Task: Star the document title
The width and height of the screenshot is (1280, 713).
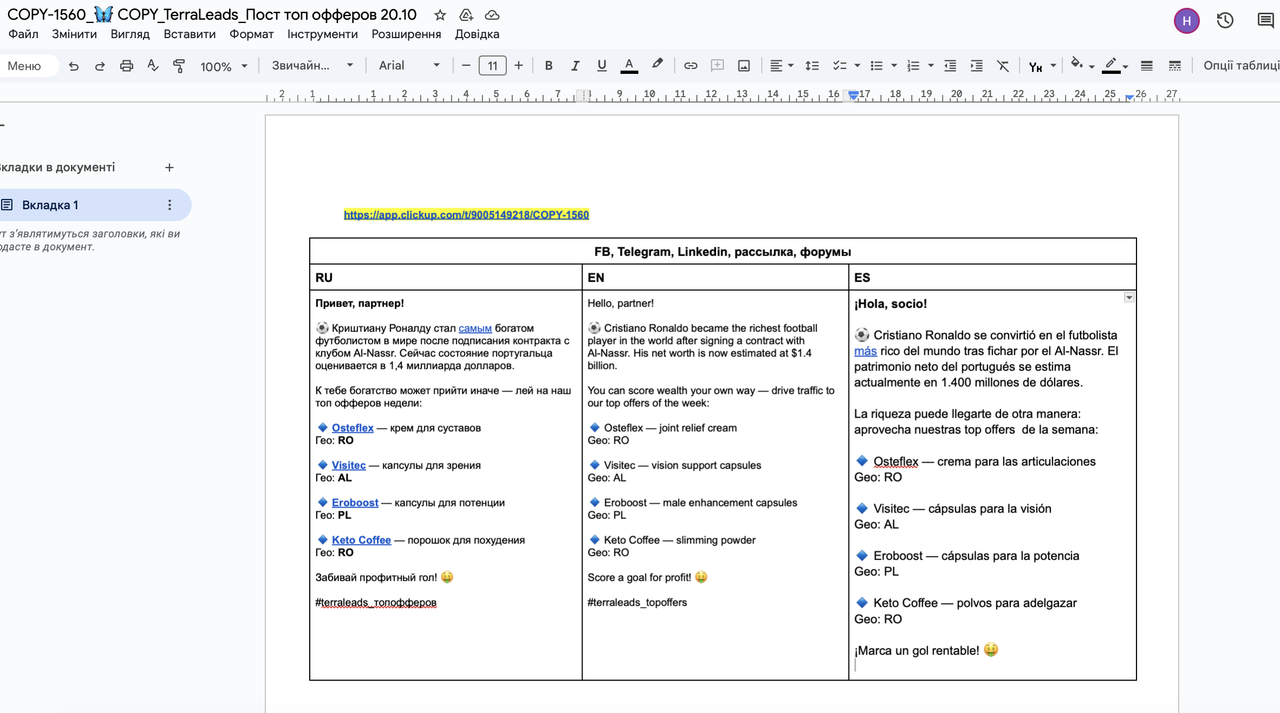Action: pyautogui.click(x=440, y=15)
